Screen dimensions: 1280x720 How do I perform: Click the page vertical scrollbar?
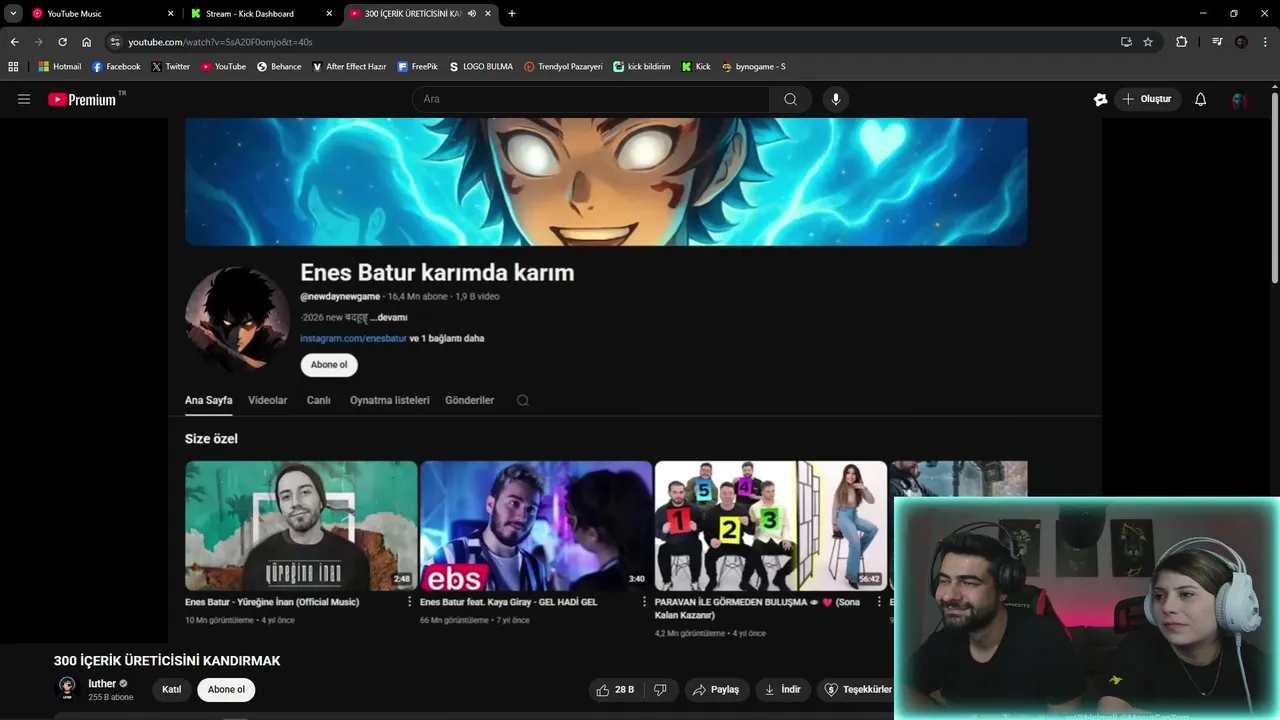click(x=1274, y=190)
